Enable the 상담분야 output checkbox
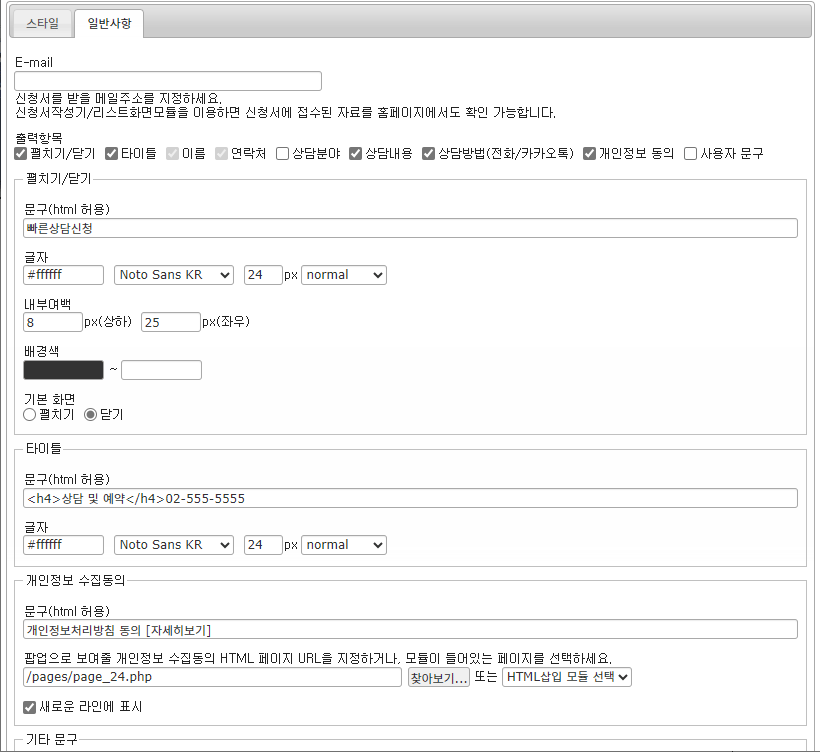 tap(283, 153)
